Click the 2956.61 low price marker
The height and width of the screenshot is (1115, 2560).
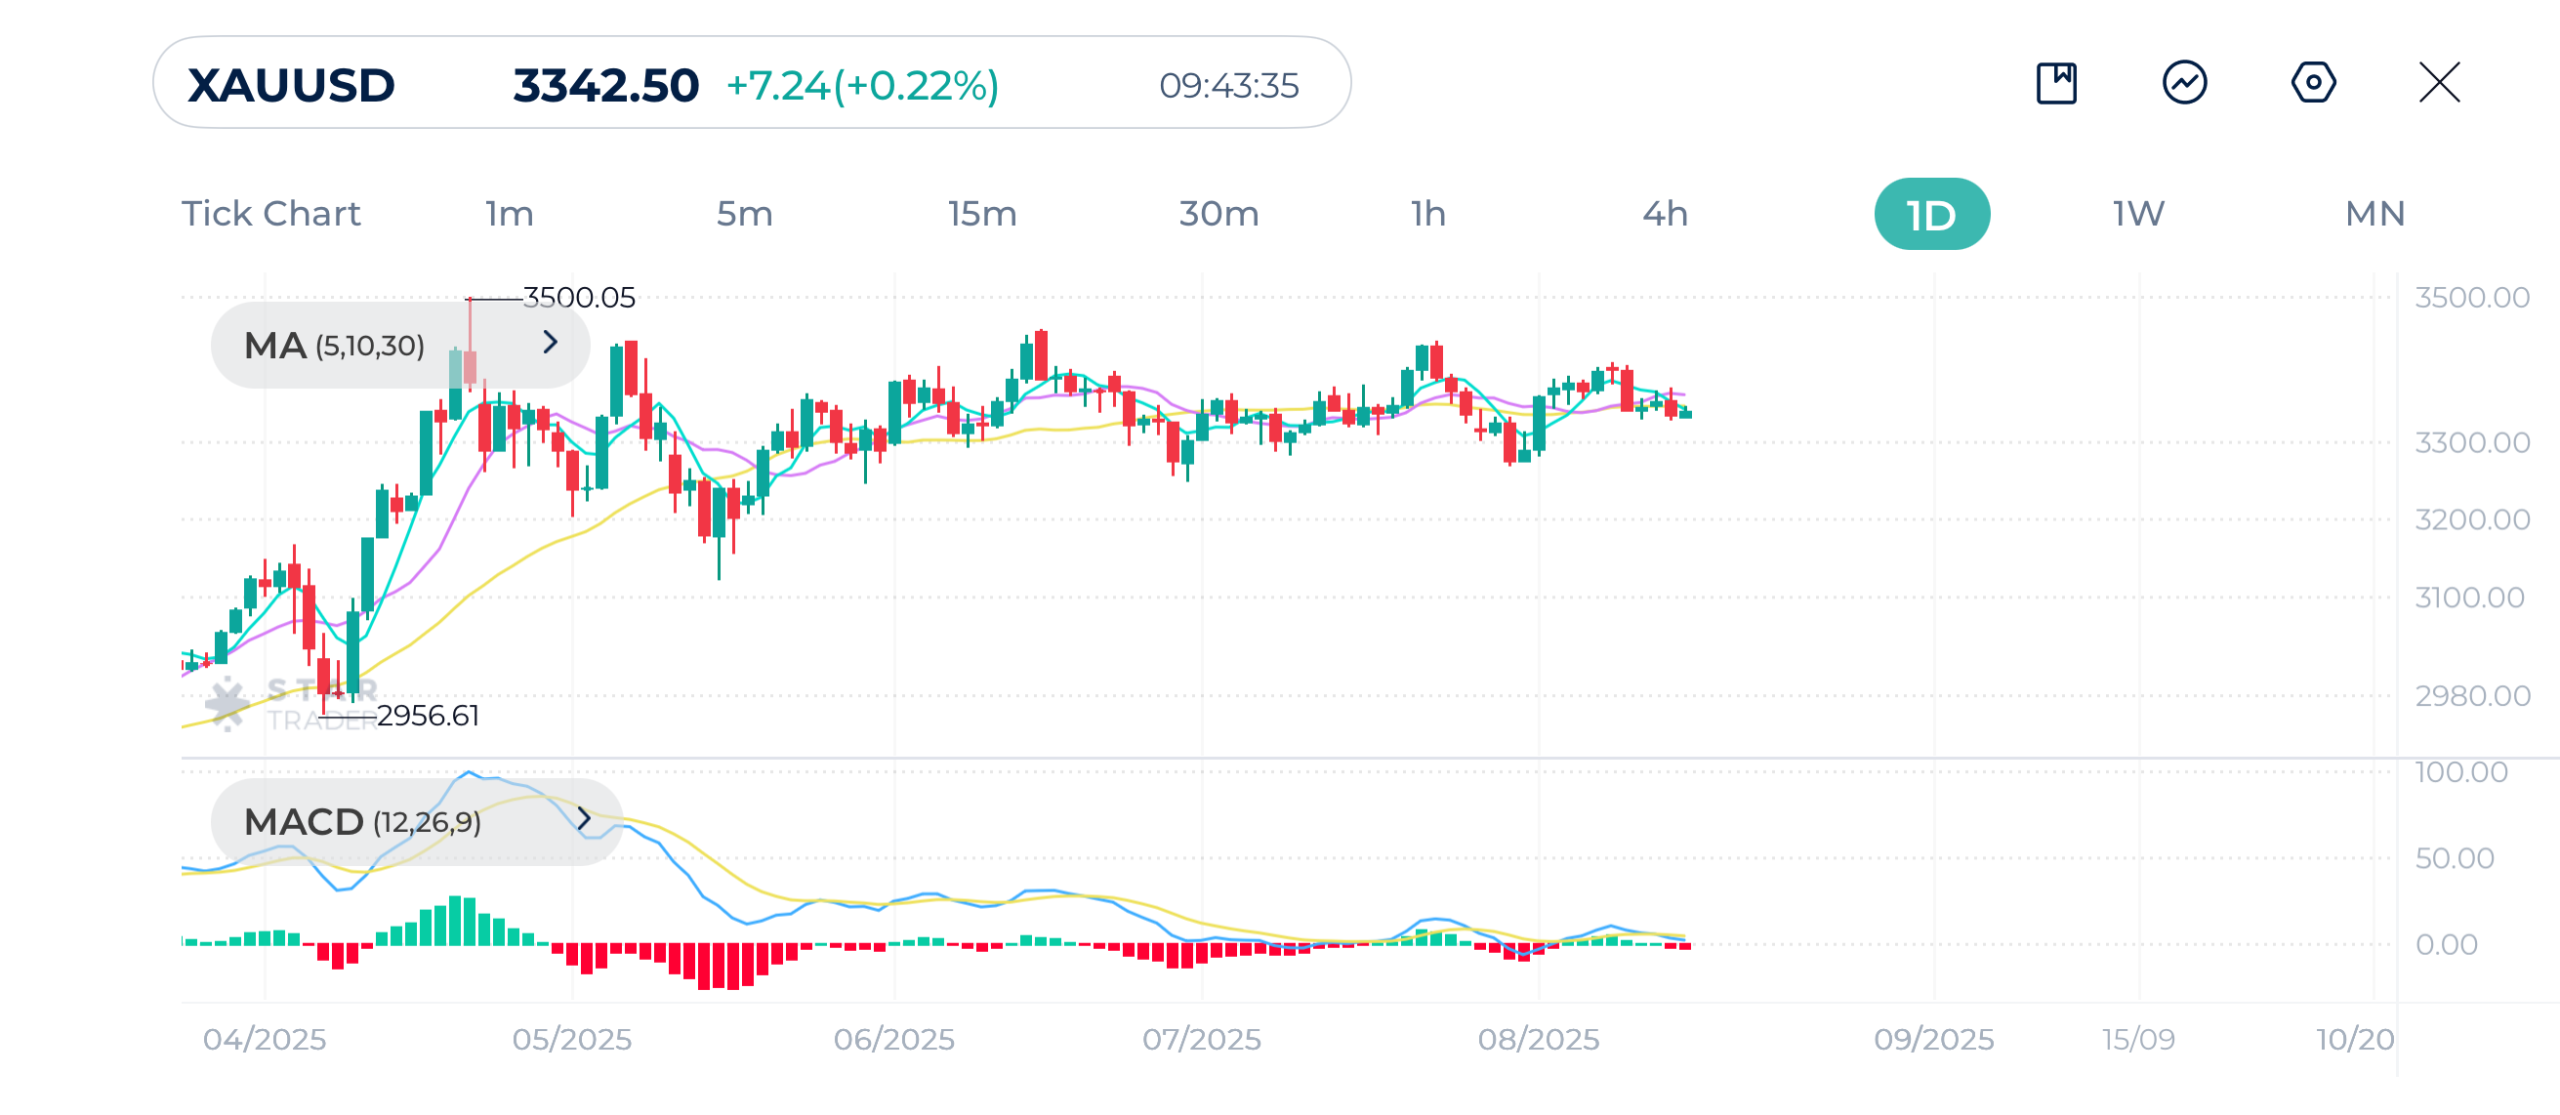428,716
